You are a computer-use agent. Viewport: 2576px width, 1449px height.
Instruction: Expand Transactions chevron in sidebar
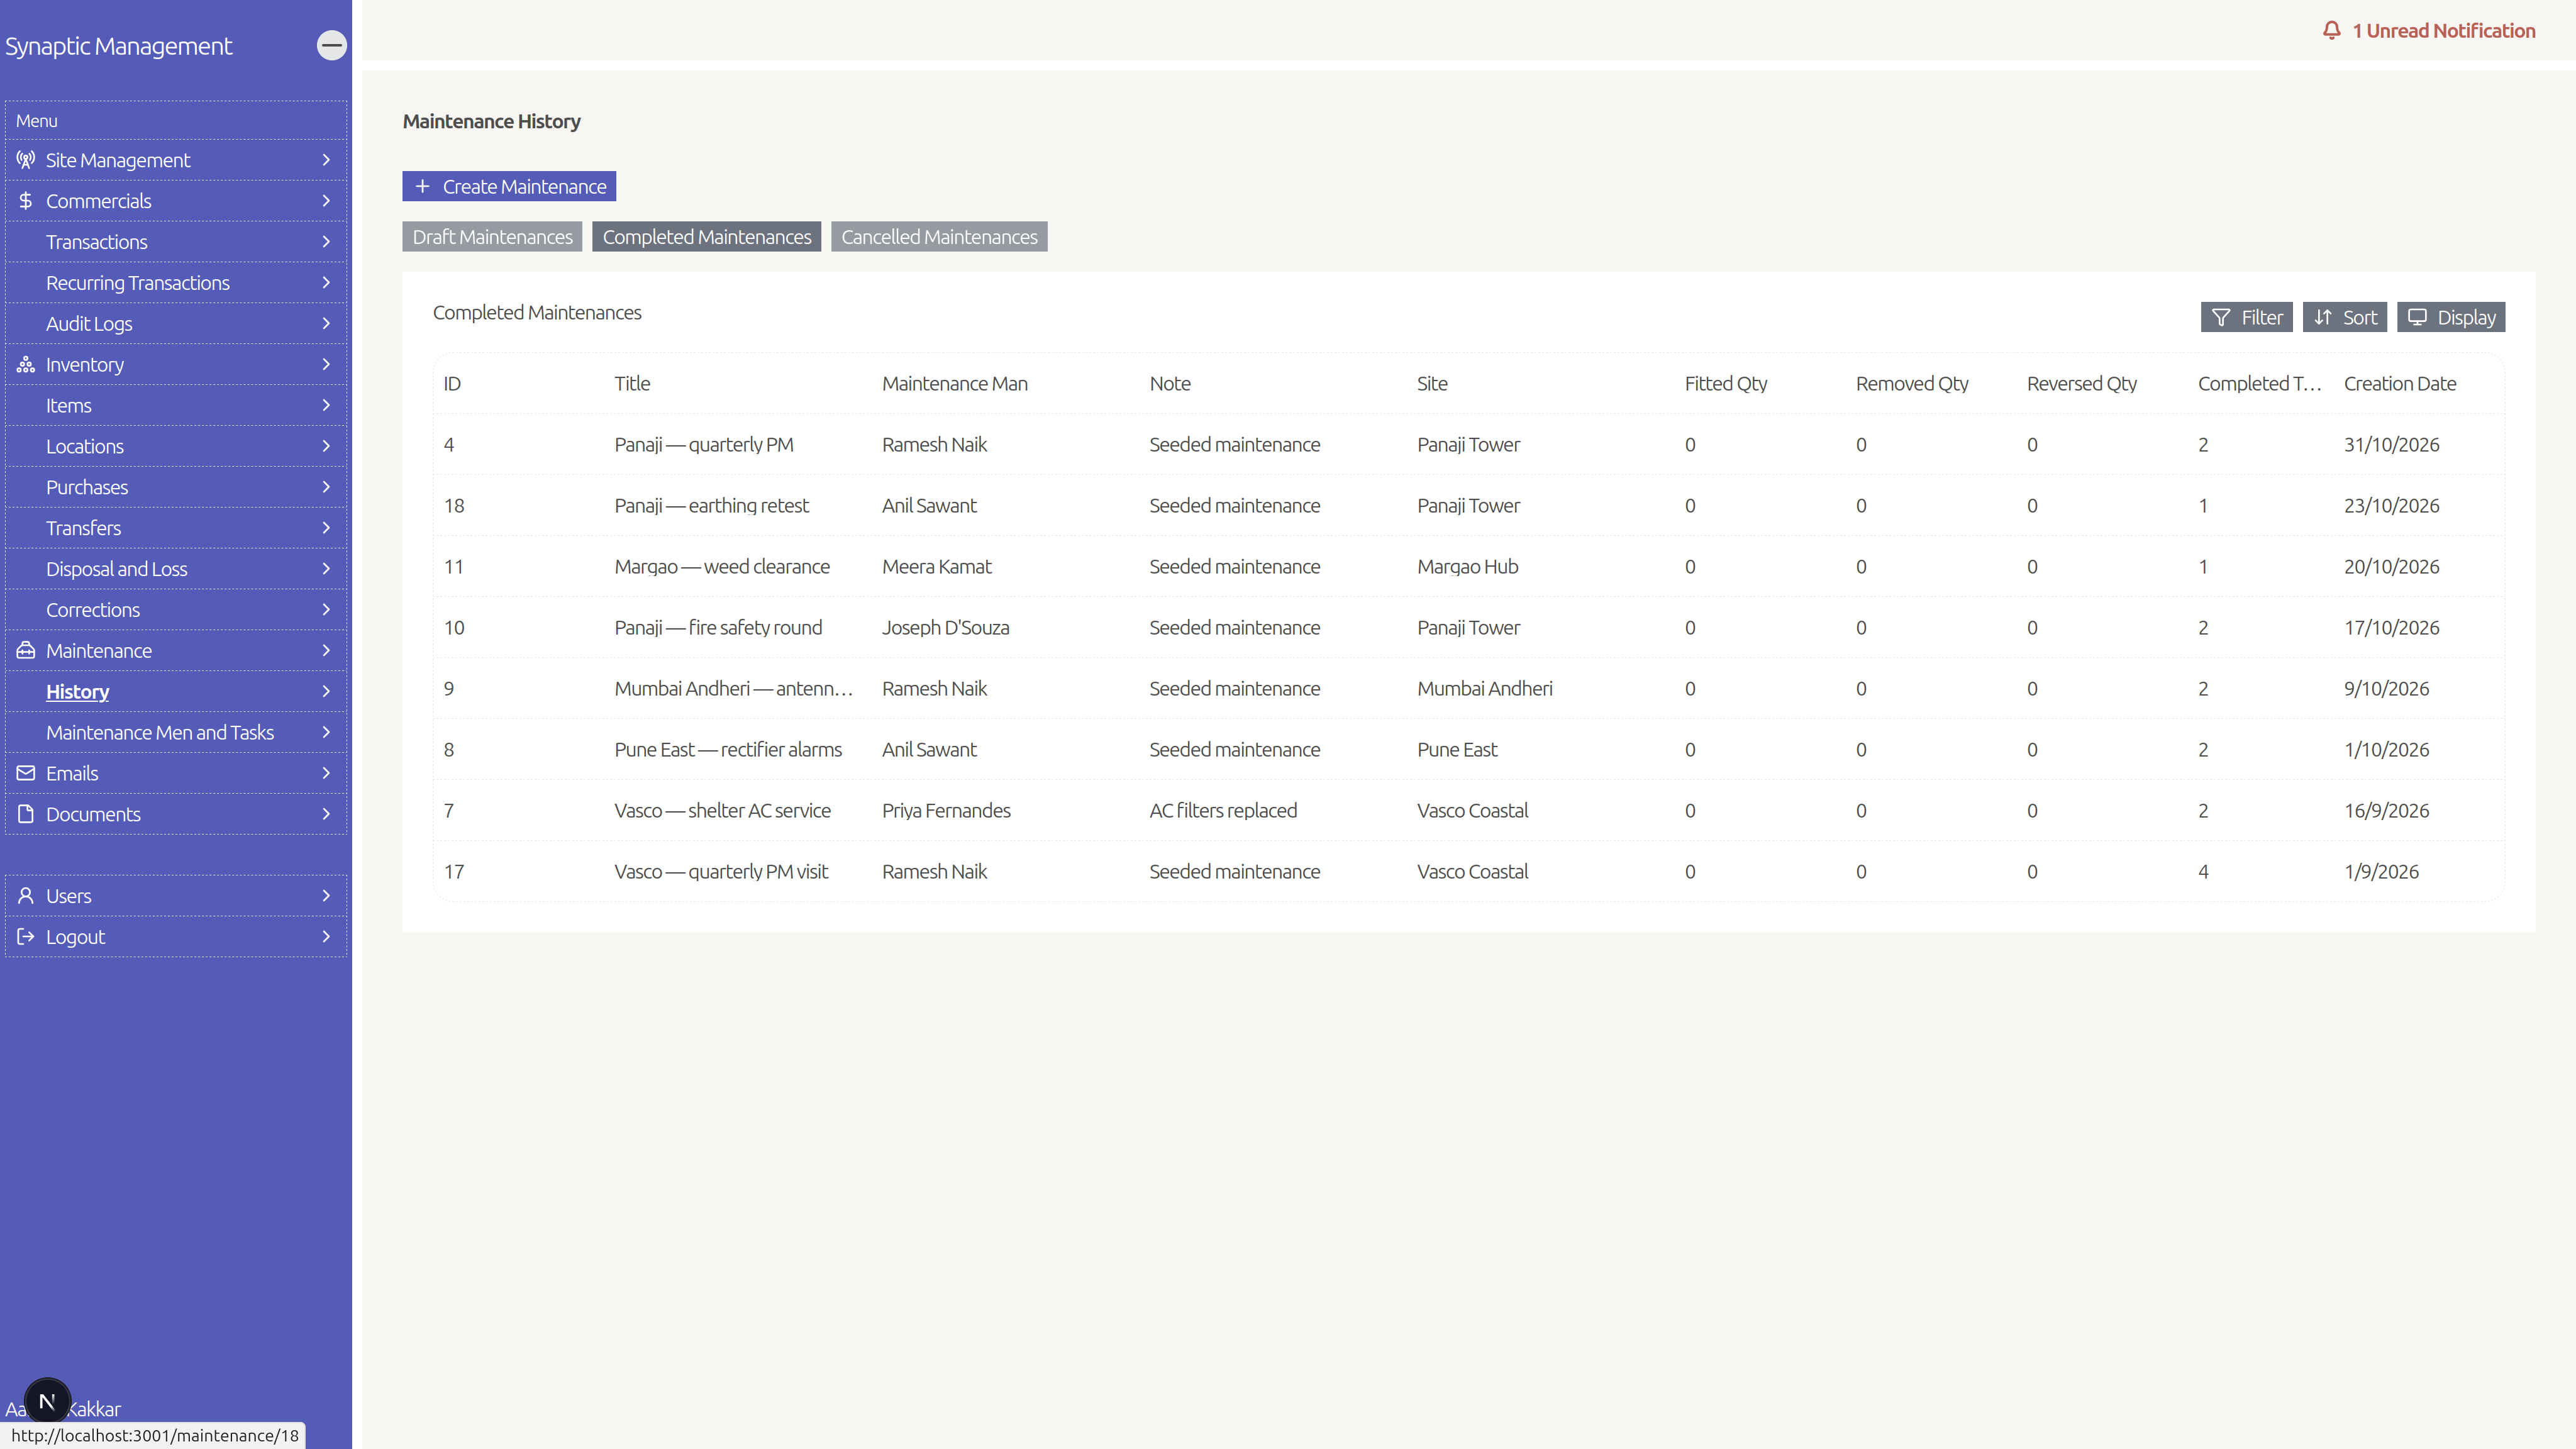point(326,242)
